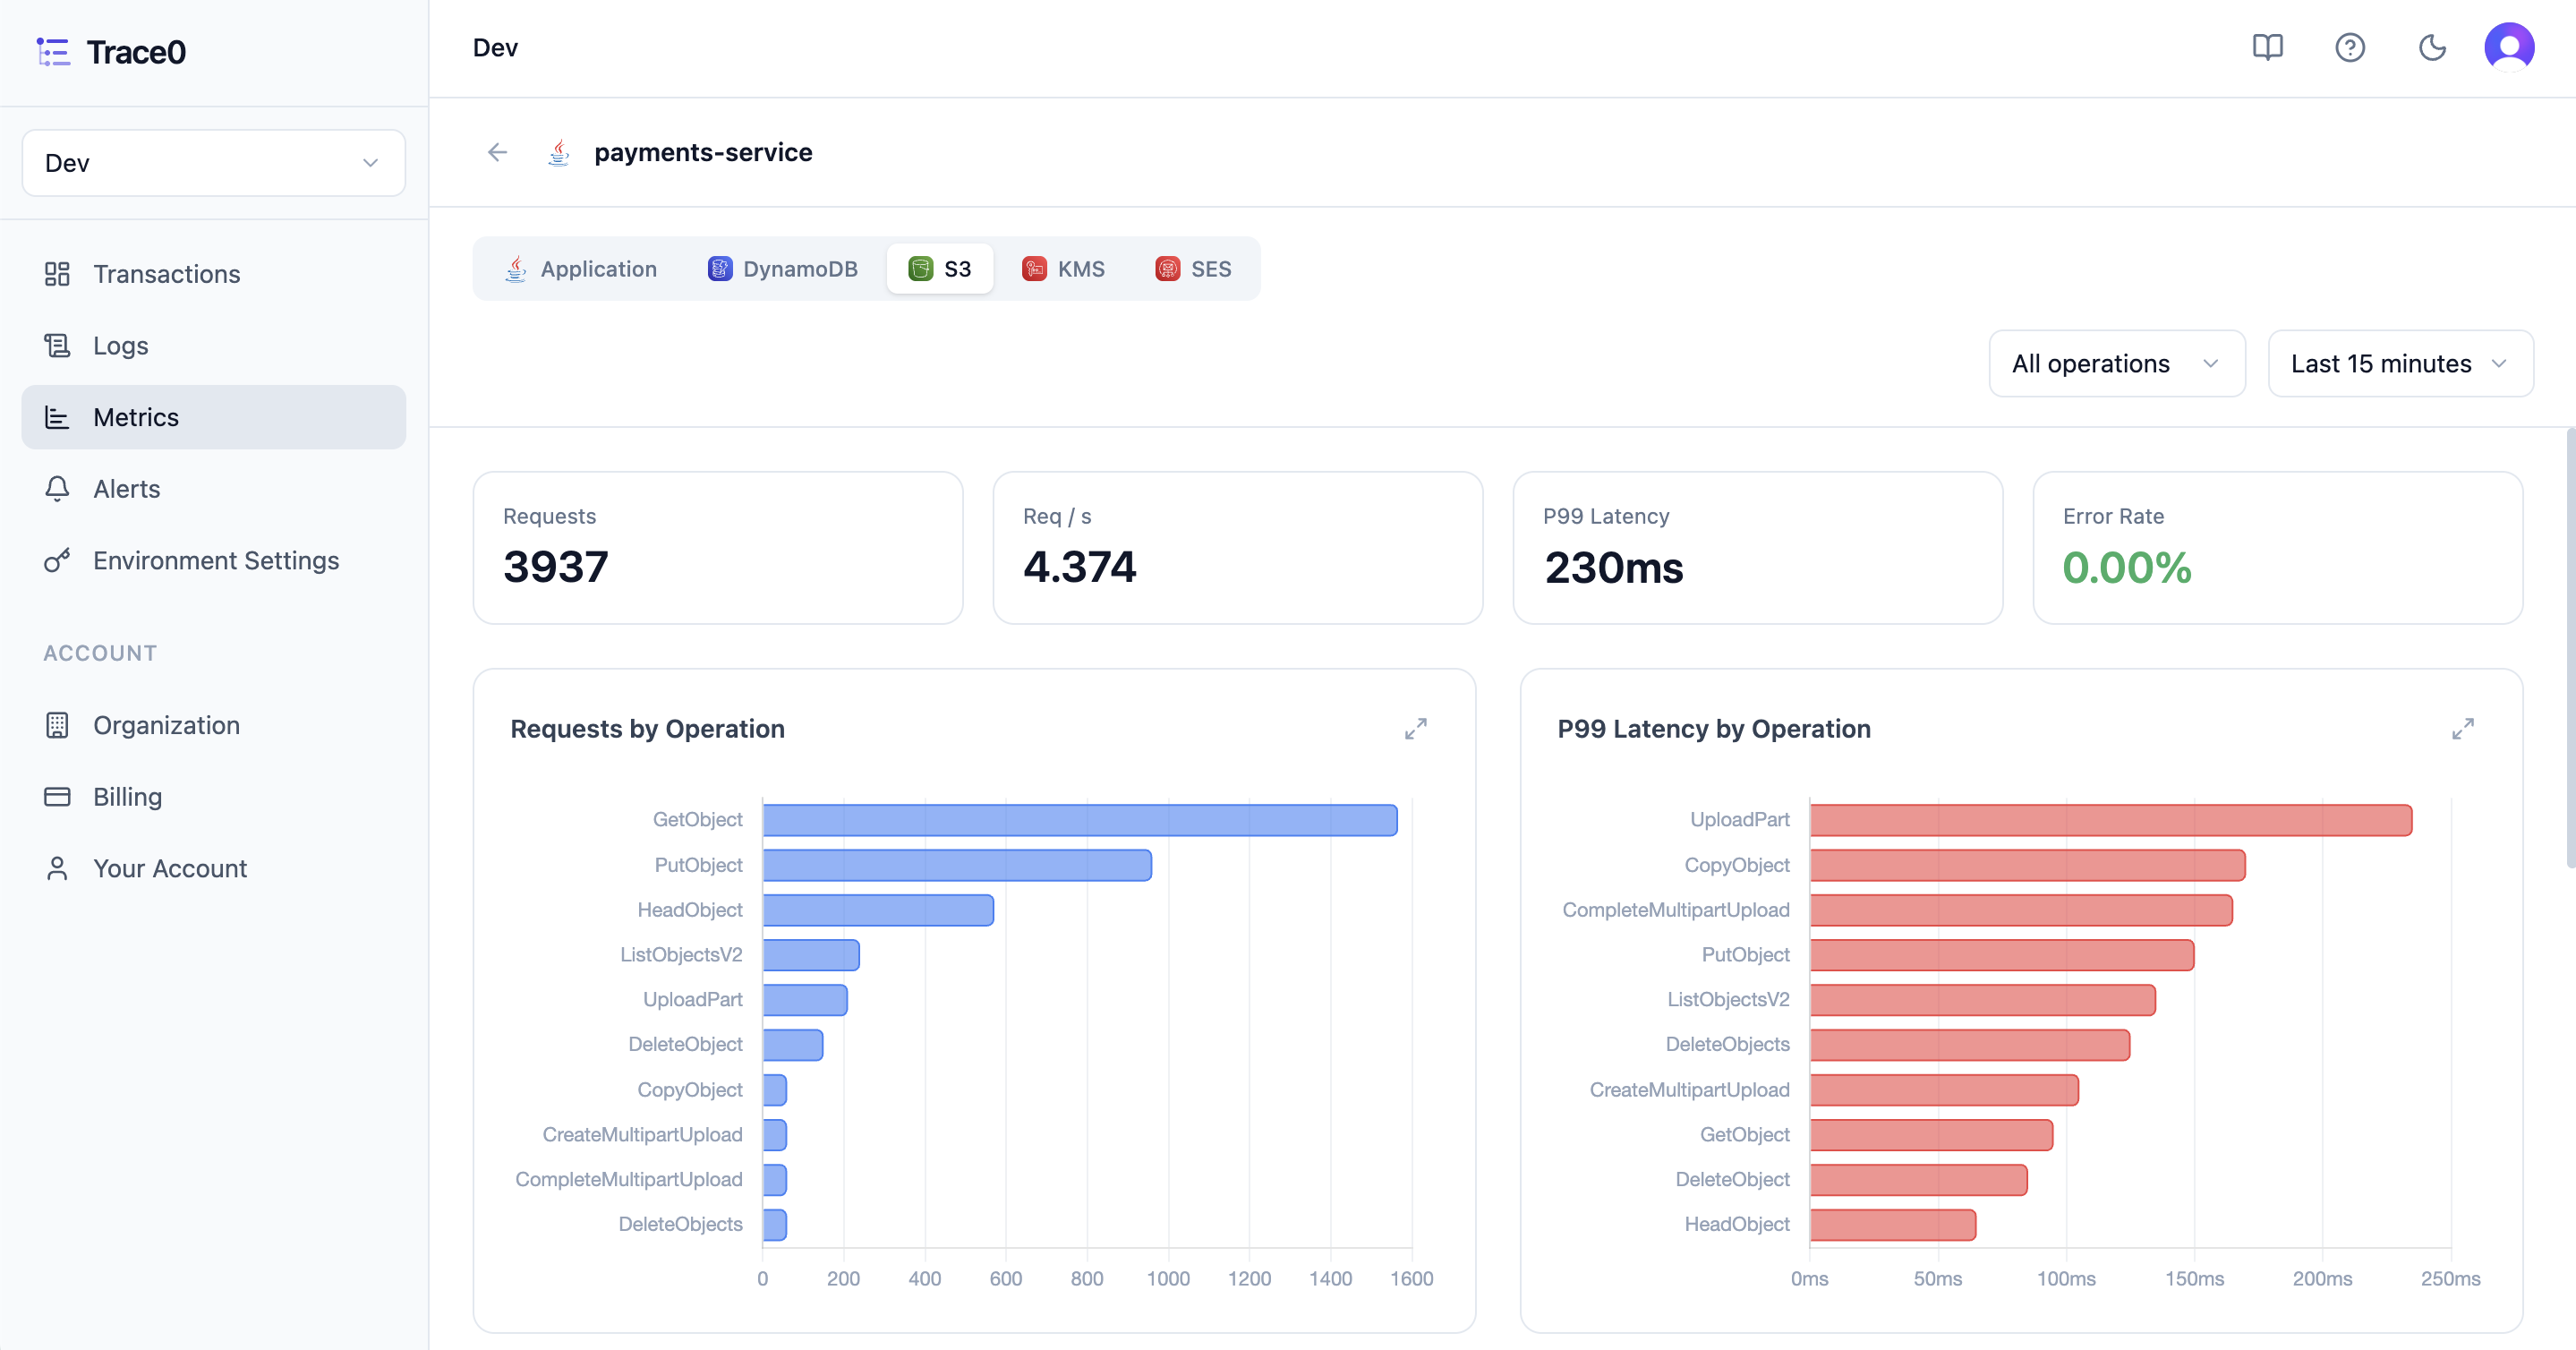Click the Billing card icon
Viewport: 2576px width, 1350px height.
coord(57,797)
